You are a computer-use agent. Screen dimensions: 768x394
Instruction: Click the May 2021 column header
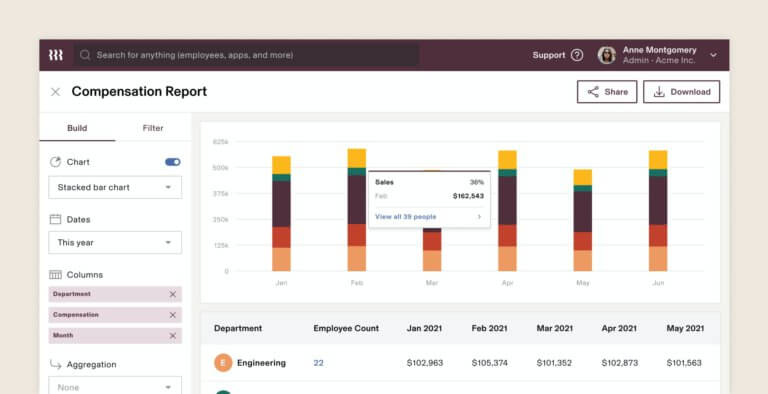click(x=685, y=328)
